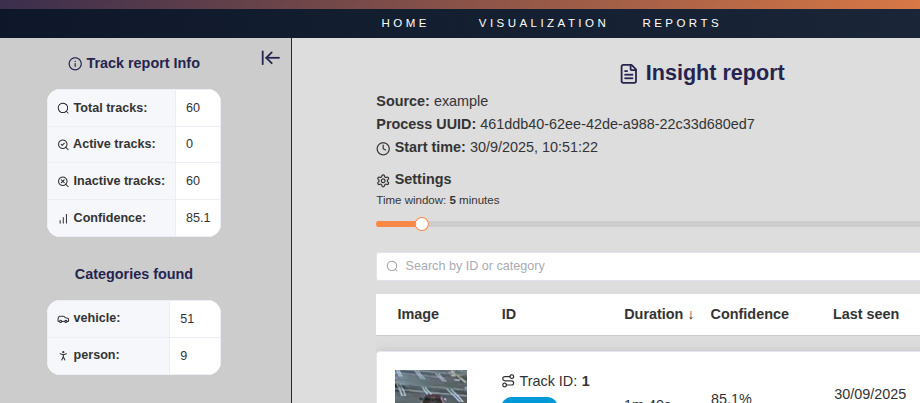
Task: Click the Insight report document icon
Action: [x=629, y=73]
